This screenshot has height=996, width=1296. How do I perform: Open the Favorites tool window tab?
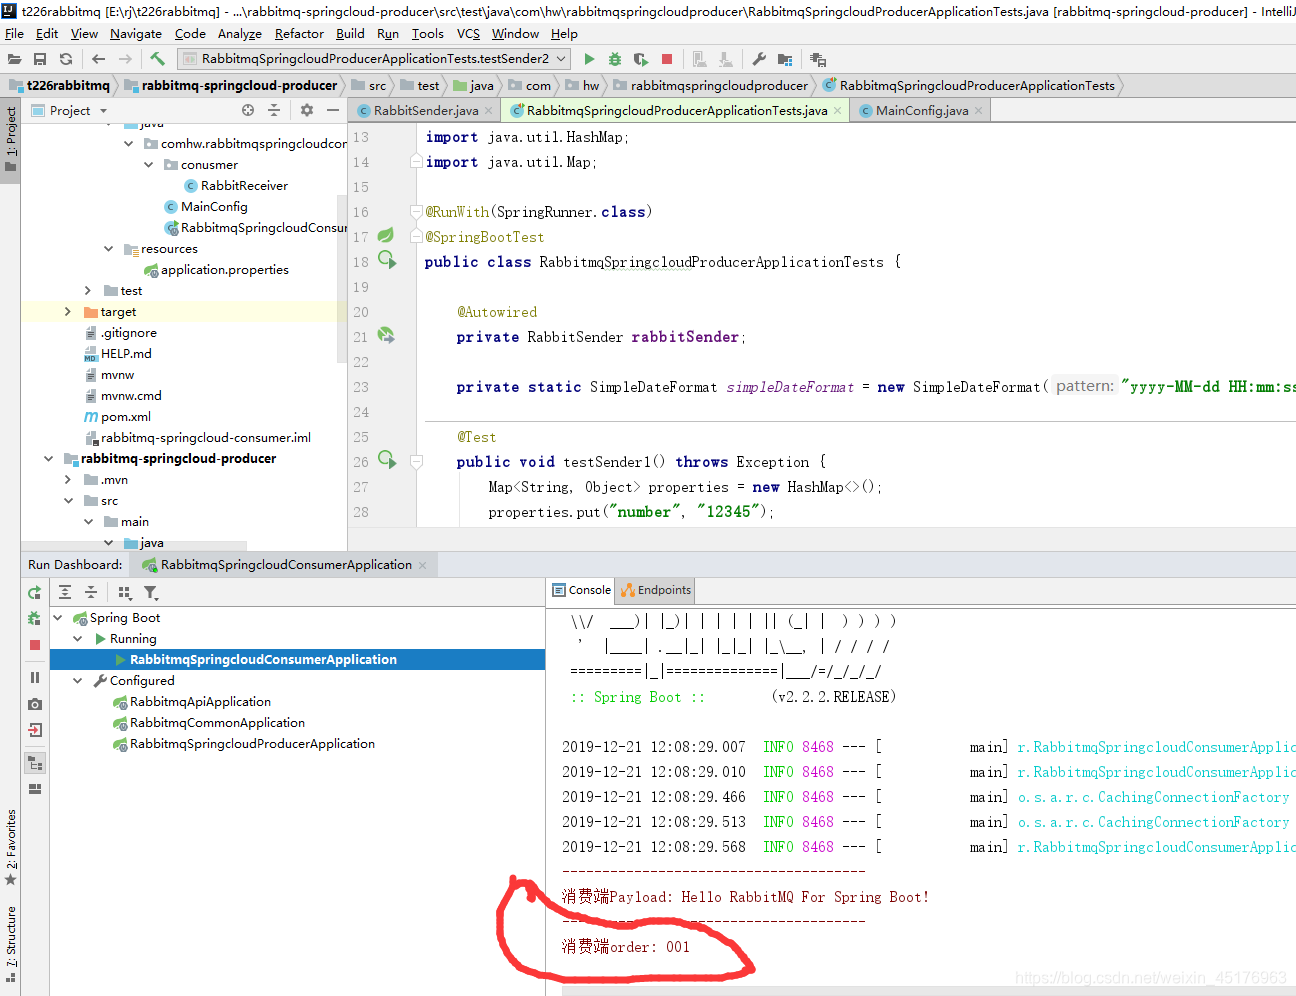tap(11, 847)
